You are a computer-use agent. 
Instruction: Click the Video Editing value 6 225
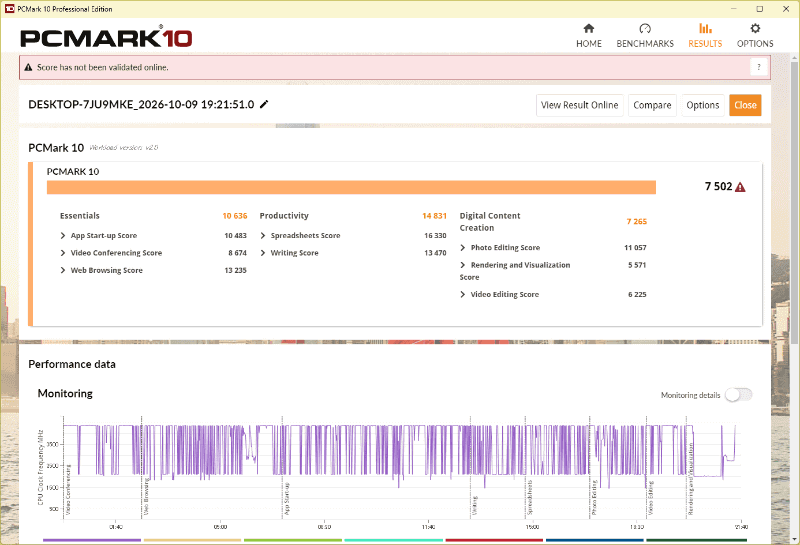[637, 294]
